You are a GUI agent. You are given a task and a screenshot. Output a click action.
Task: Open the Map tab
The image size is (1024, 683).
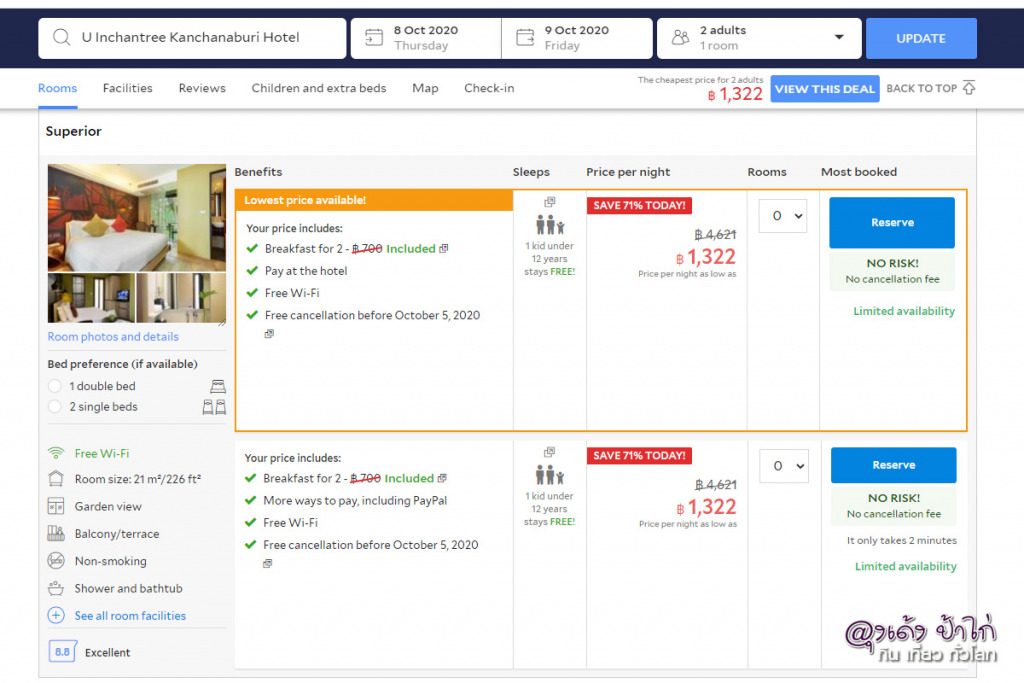coord(425,88)
